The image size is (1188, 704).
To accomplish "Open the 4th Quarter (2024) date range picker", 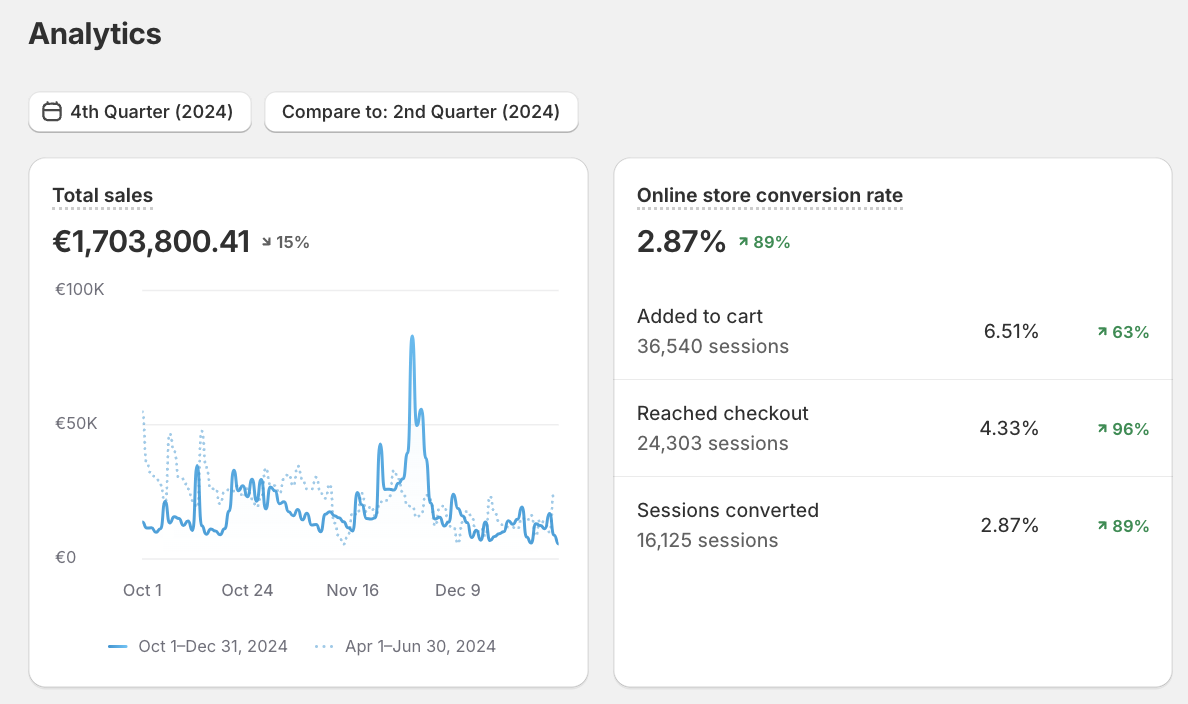I will pos(140,112).
